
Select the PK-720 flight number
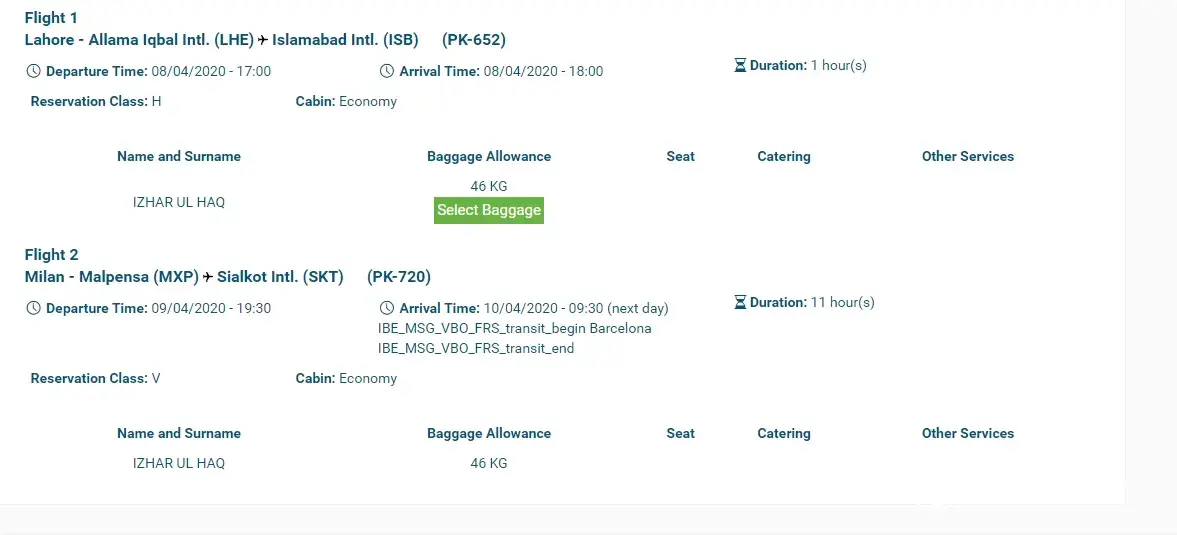[399, 277]
